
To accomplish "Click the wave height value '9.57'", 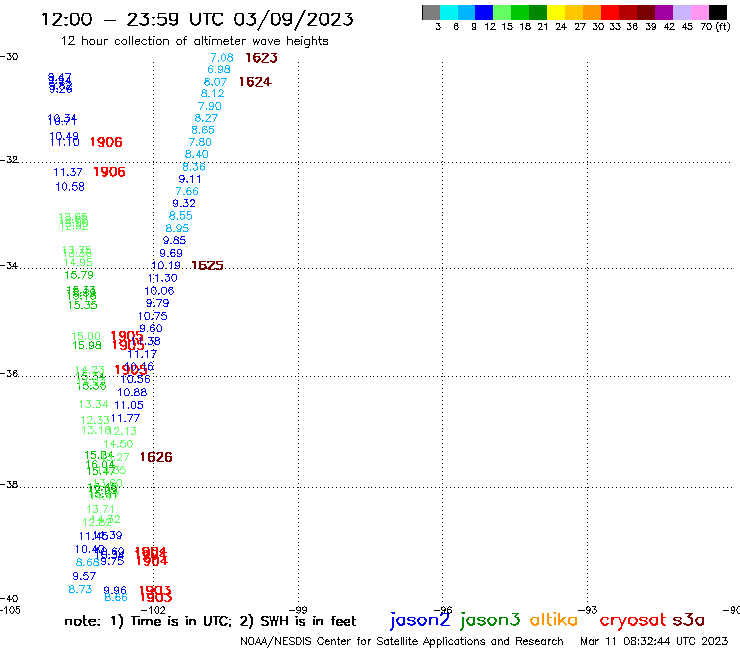I will 84,576.
